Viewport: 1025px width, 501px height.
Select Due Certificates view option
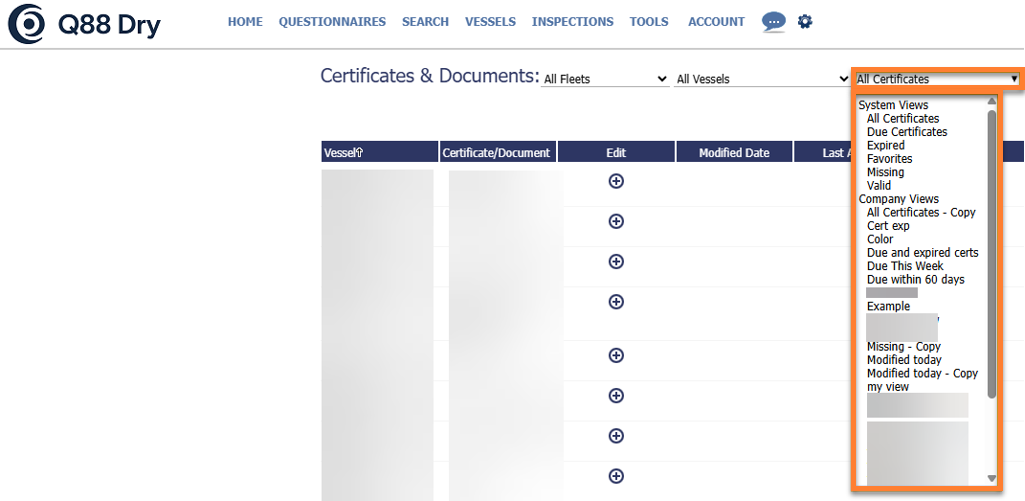906,132
